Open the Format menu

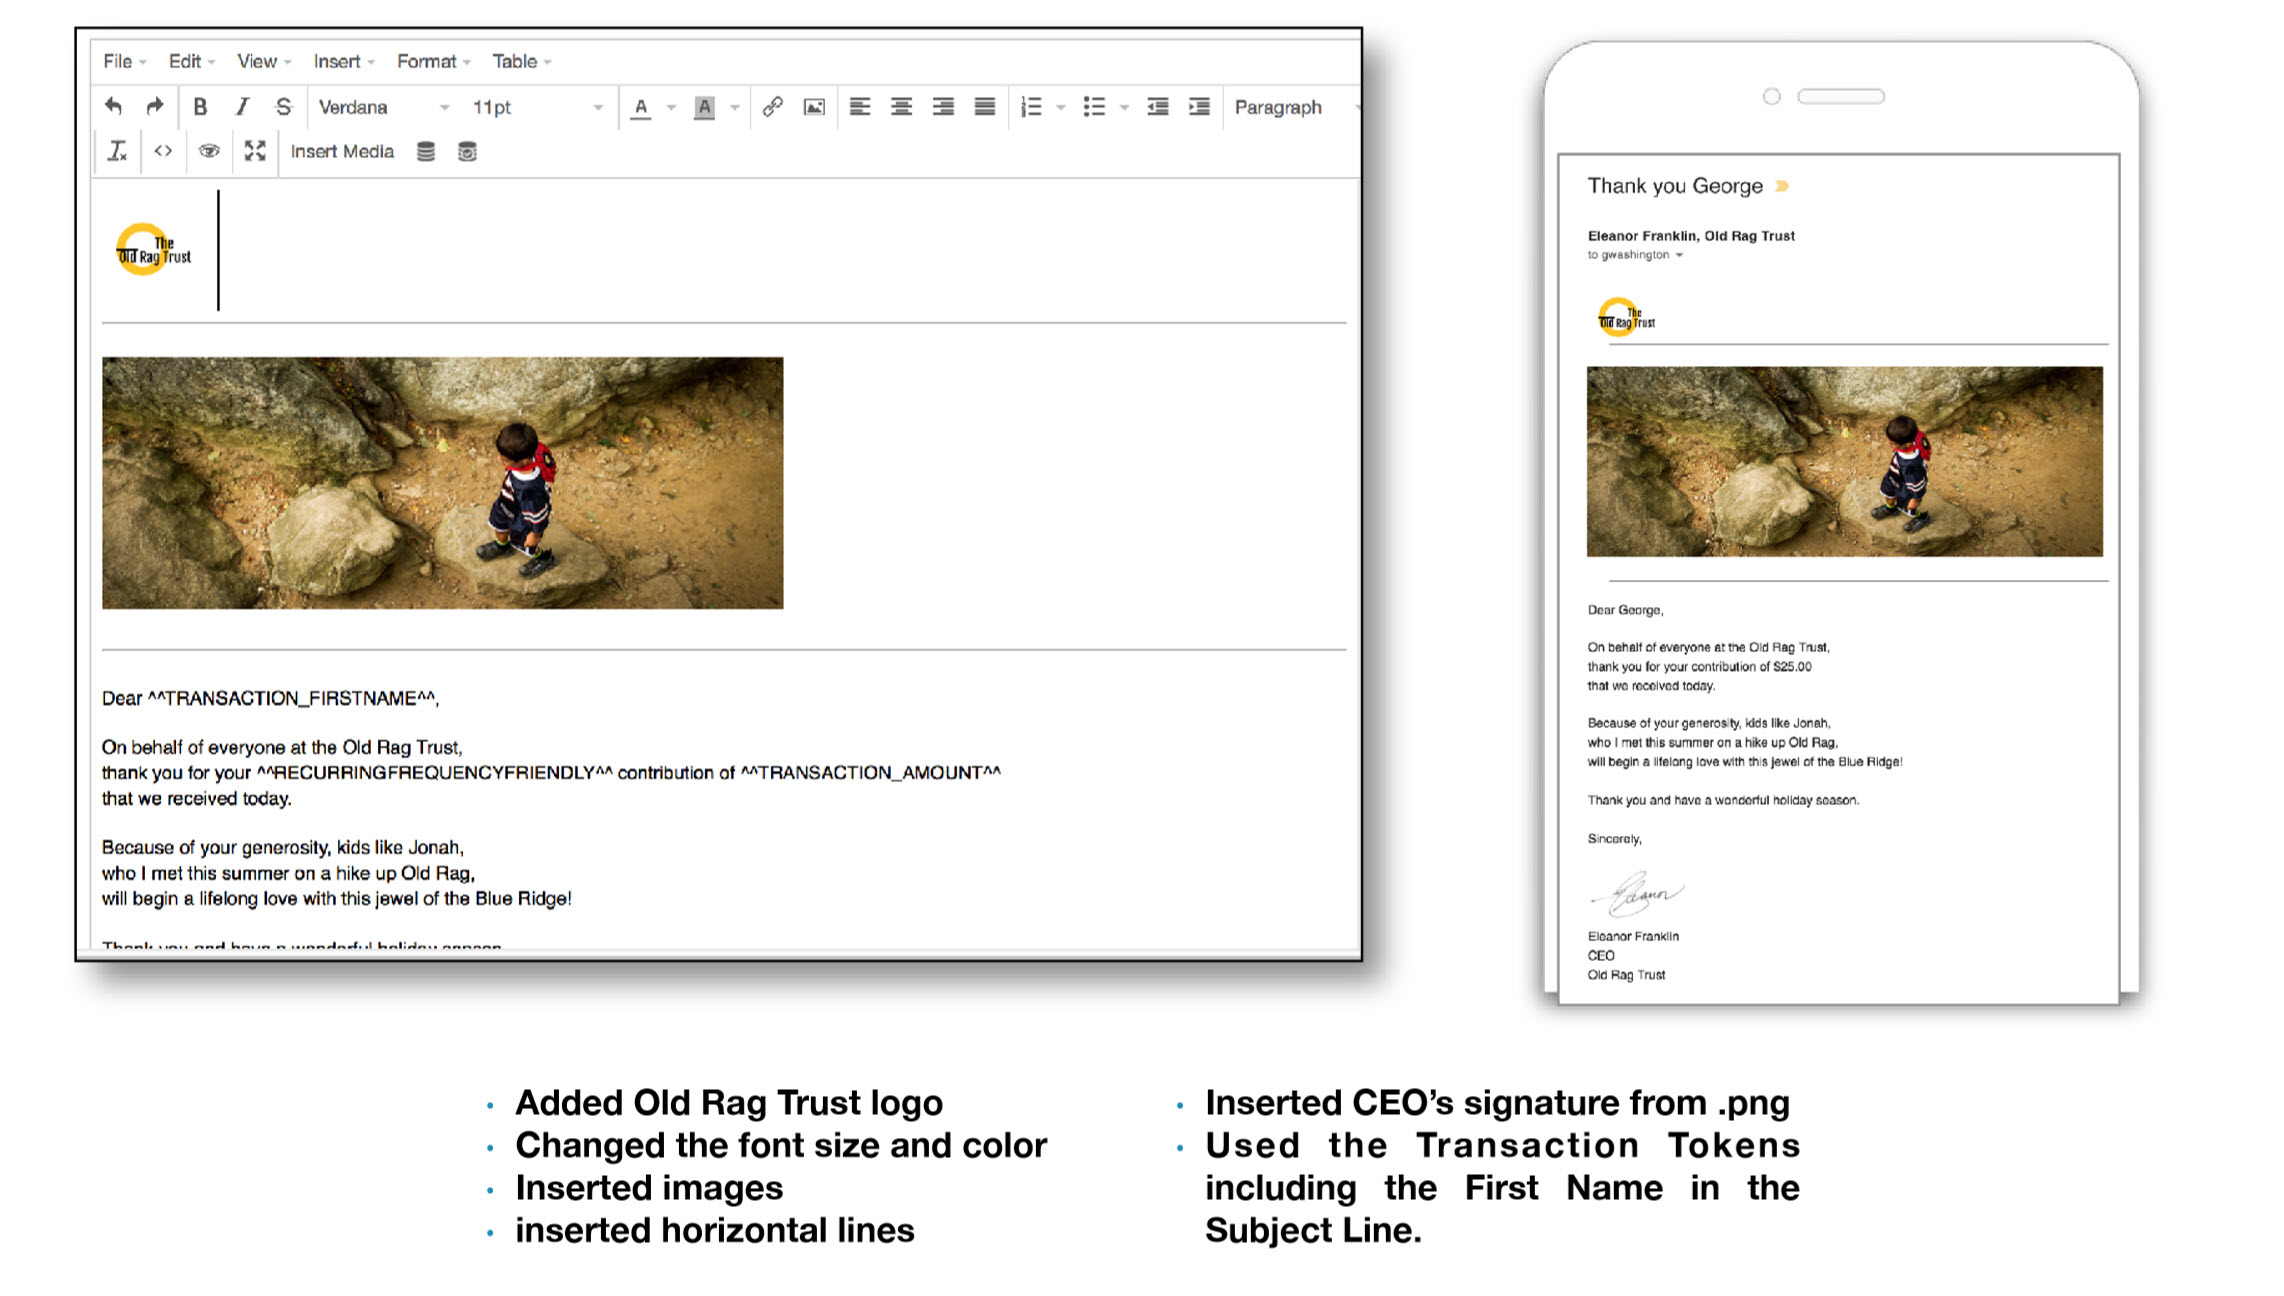(x=433, y=61)
